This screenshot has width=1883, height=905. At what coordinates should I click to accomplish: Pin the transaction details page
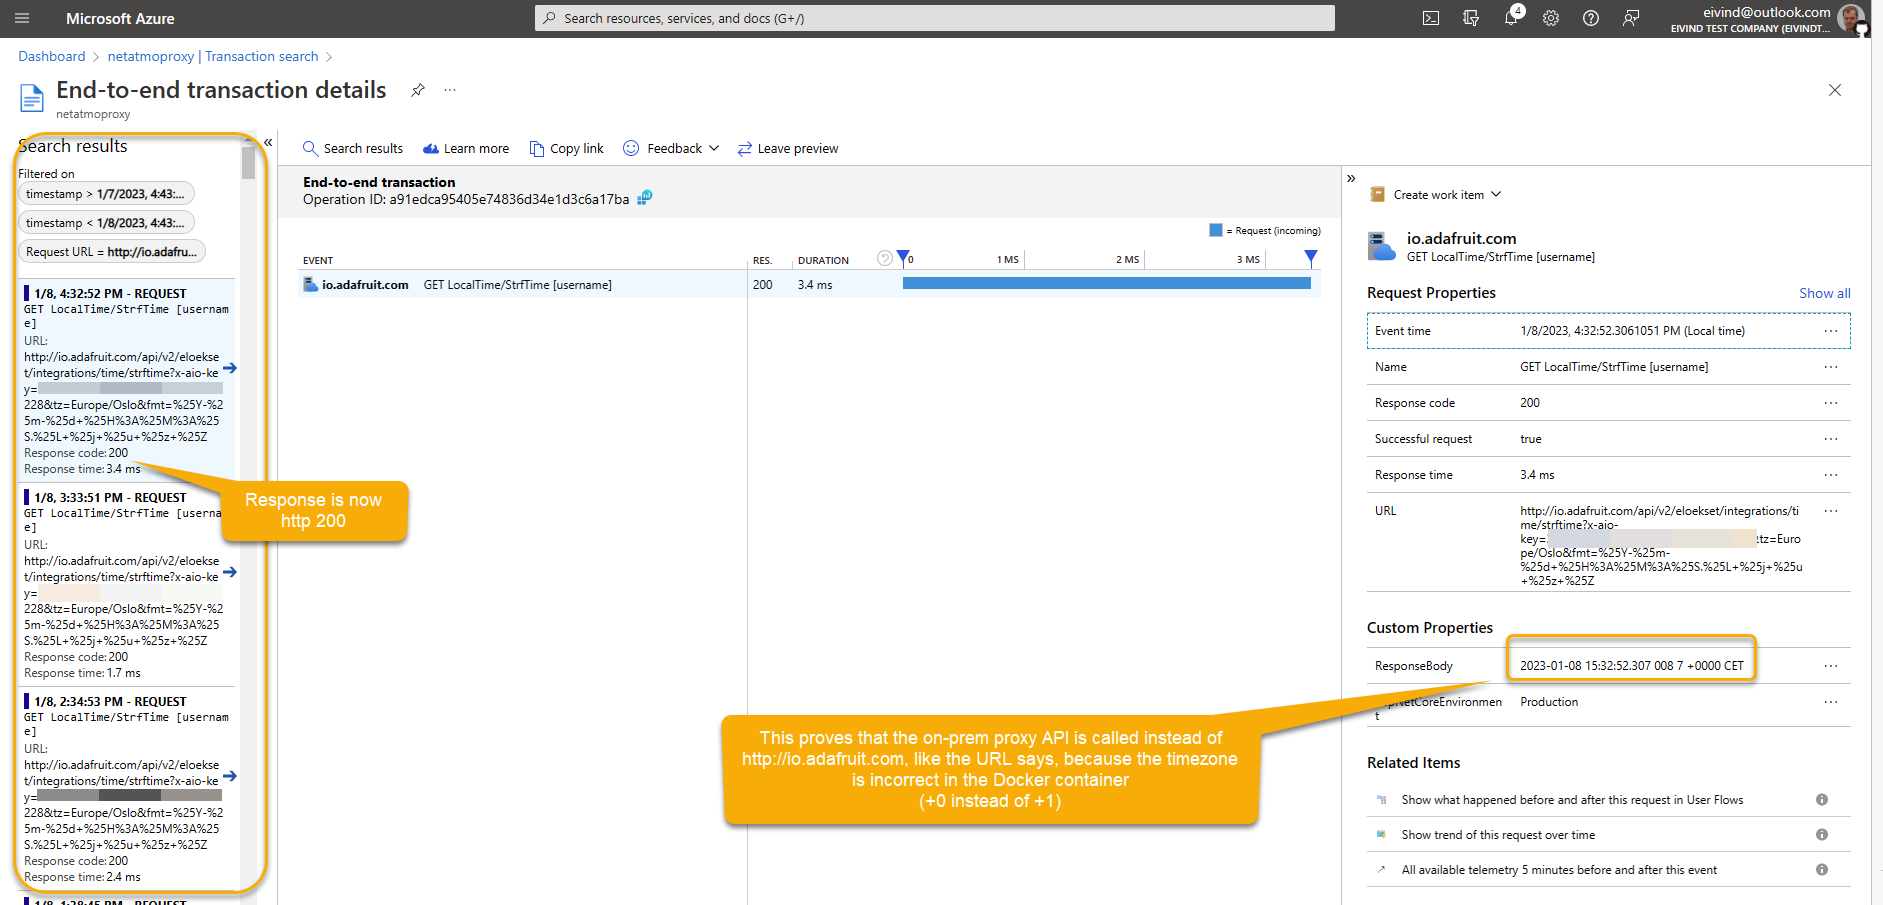(417, 89)
